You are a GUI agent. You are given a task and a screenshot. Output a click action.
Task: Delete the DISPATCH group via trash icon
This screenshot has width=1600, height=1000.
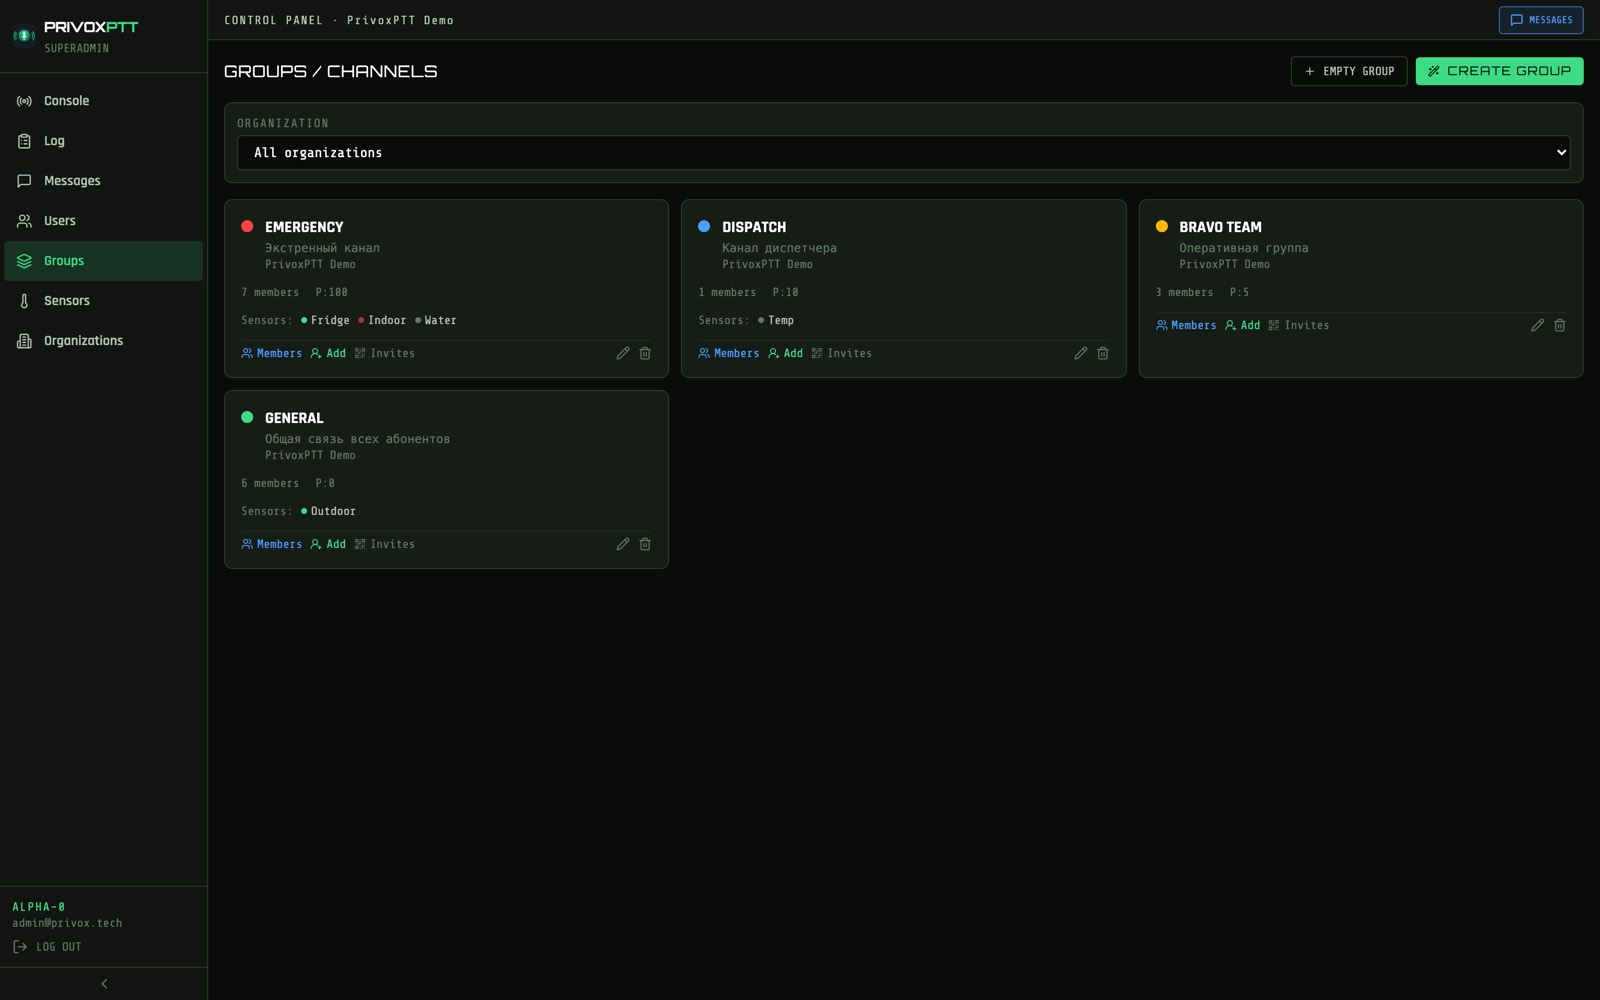click(1103, 353)
